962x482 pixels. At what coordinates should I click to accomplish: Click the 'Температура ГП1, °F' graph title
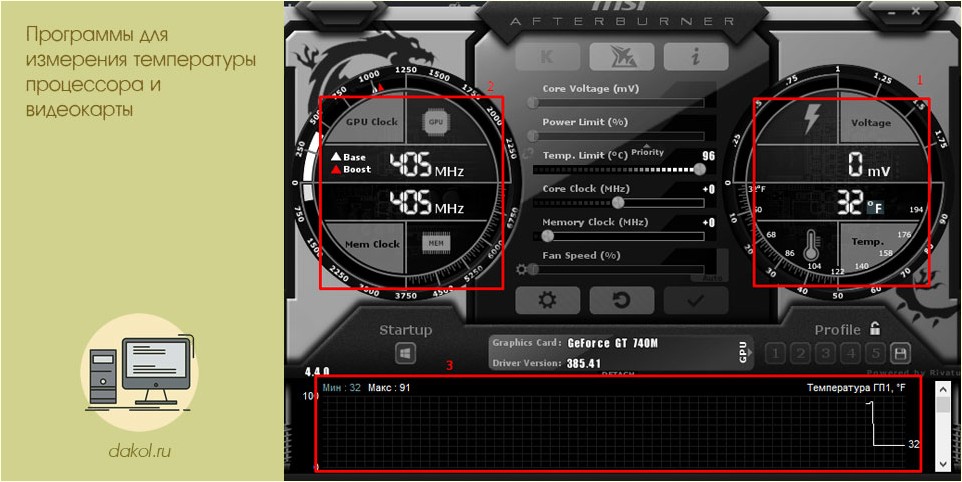click(855, 388)
